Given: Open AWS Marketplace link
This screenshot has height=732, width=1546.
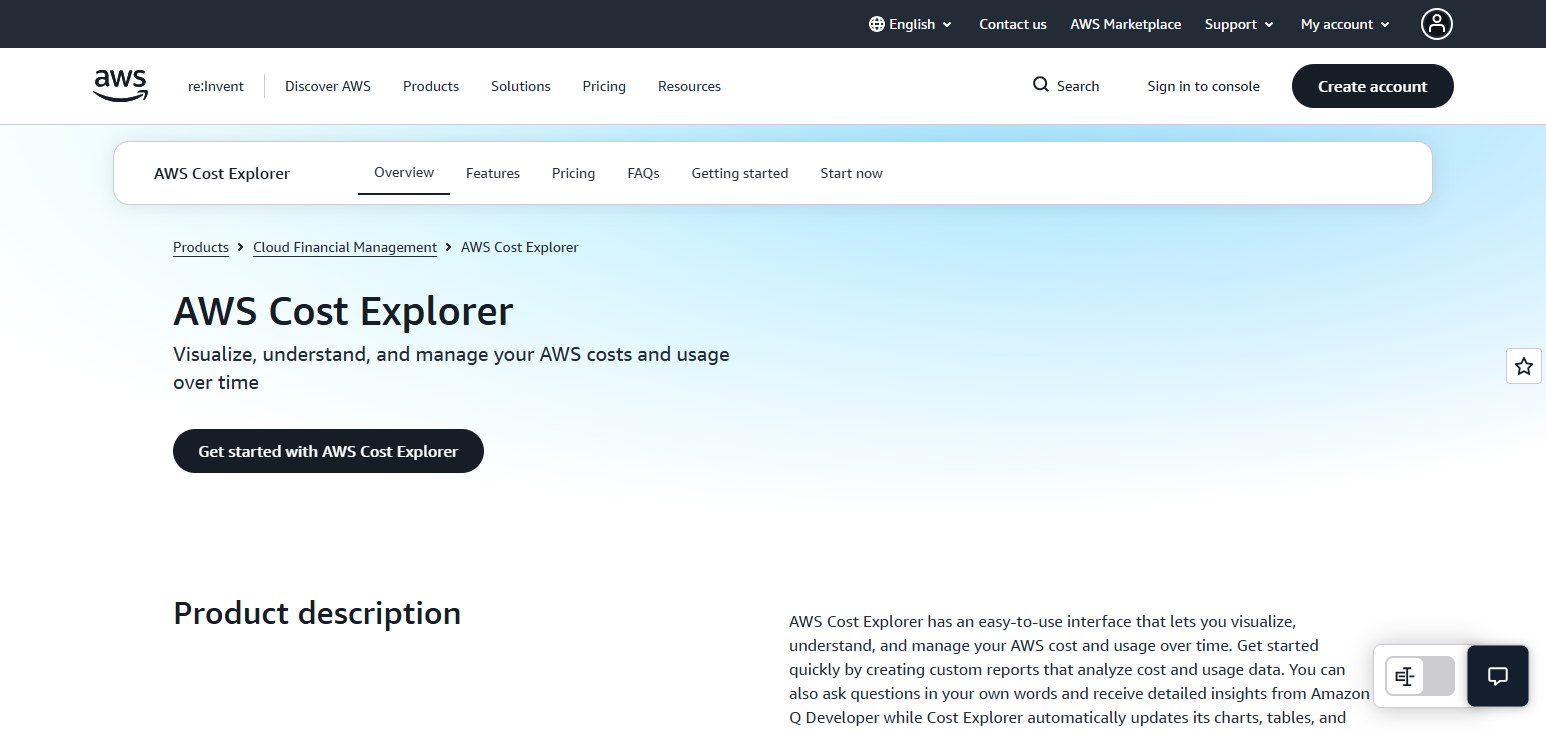Looking at the screenshot, I should click(1126, 24).
